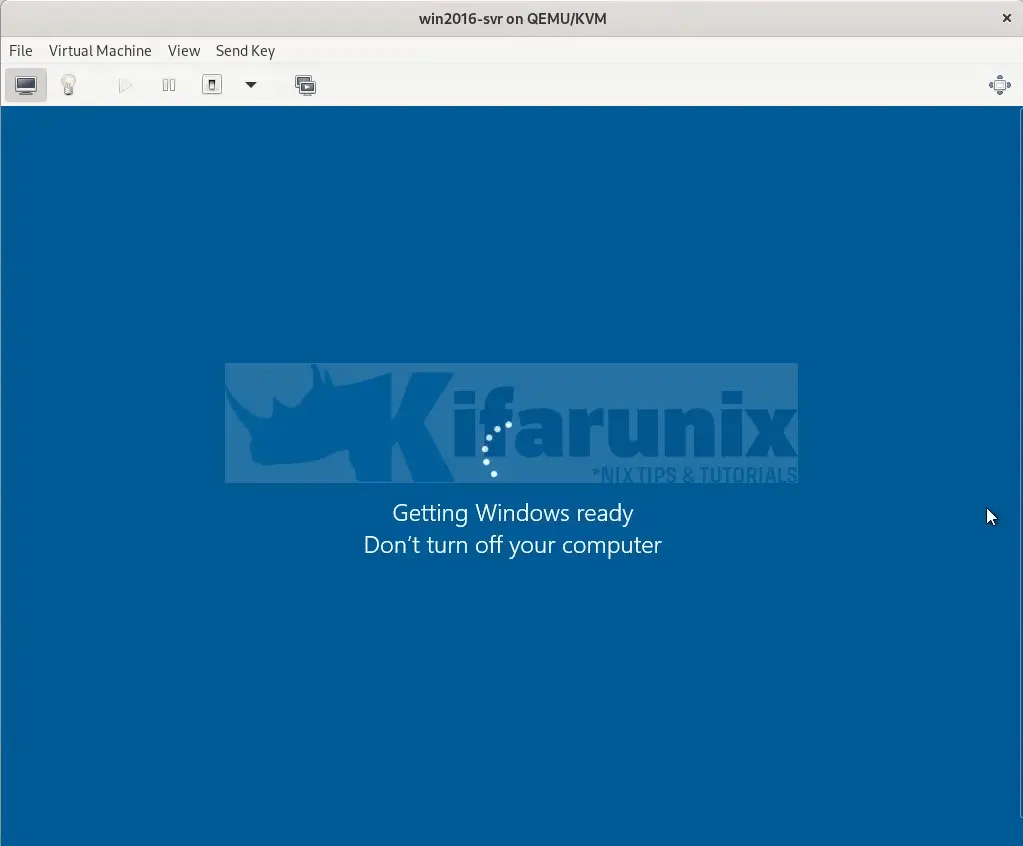1023x846 pixels.
Task: Click the circular loading progress spinner
Action: tap(492, 450)
